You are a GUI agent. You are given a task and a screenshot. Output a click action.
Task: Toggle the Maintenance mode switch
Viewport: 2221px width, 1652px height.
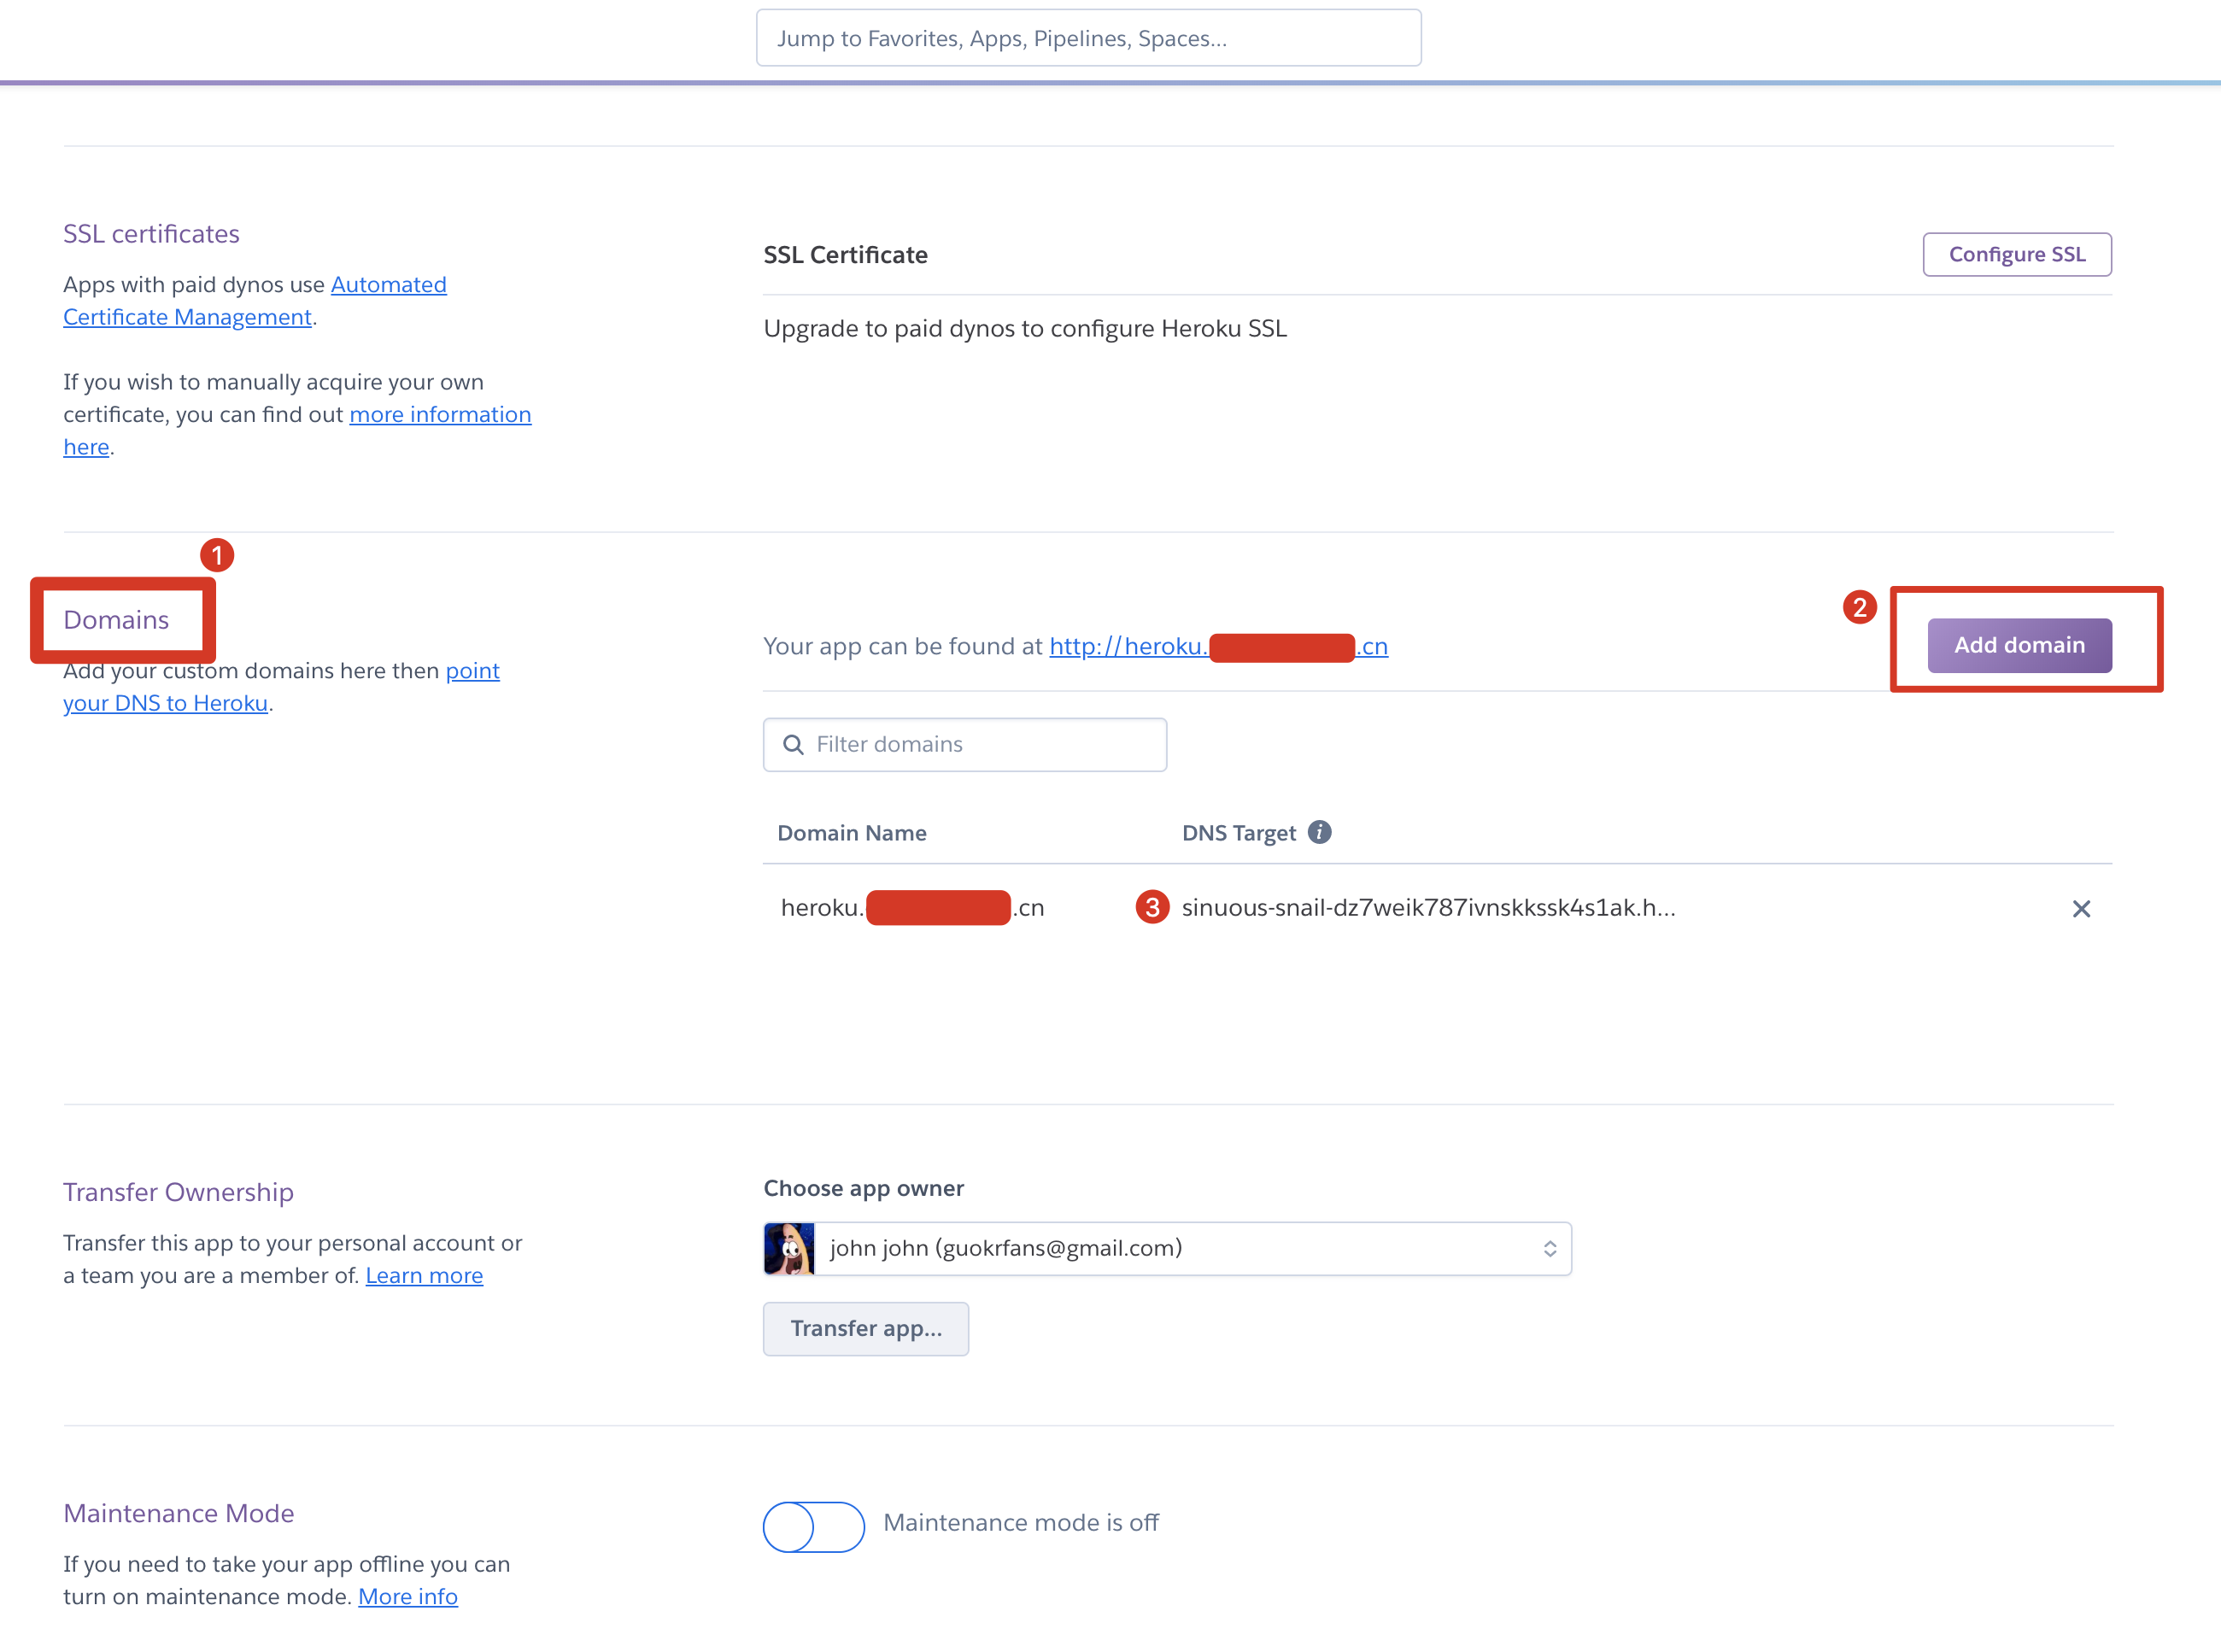coord(813,1526)
